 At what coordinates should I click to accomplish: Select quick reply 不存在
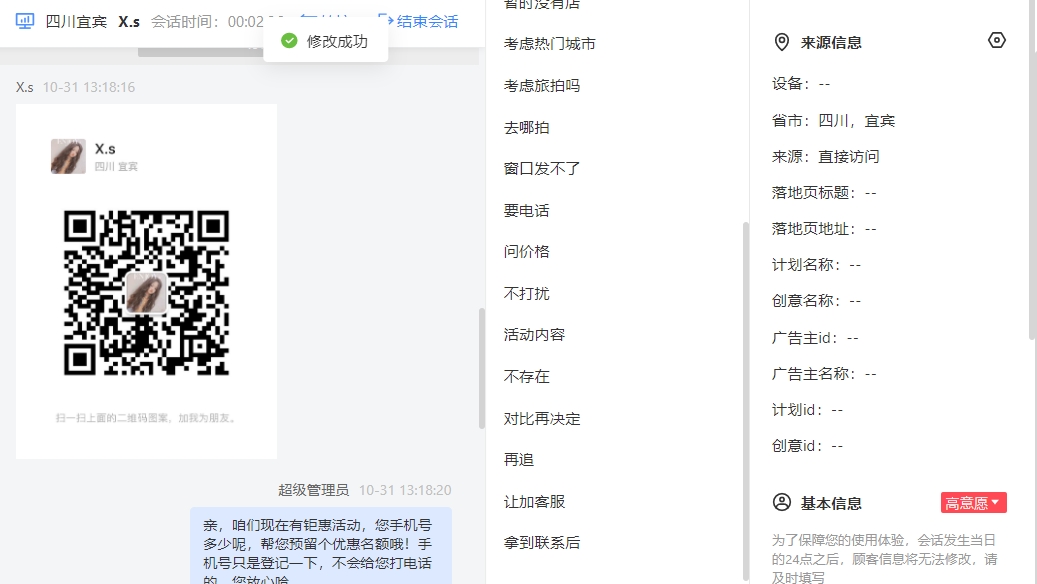[x=526, y=376]
